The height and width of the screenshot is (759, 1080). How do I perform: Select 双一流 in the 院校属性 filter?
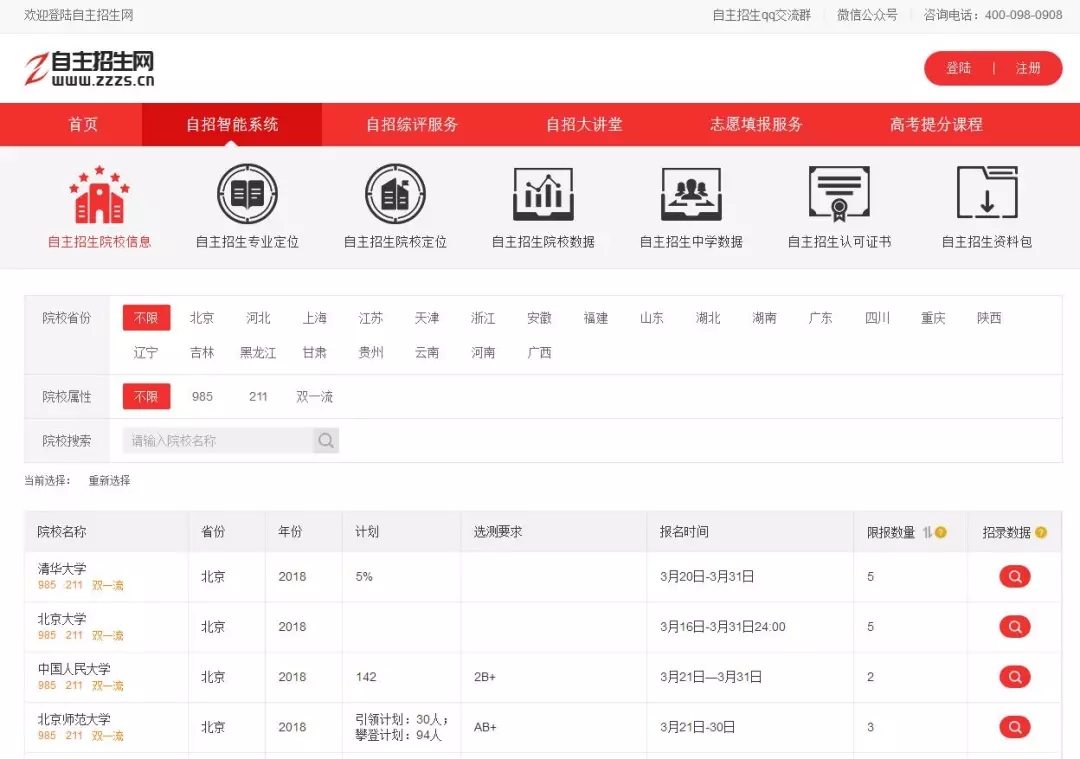(x=314, y=397)
